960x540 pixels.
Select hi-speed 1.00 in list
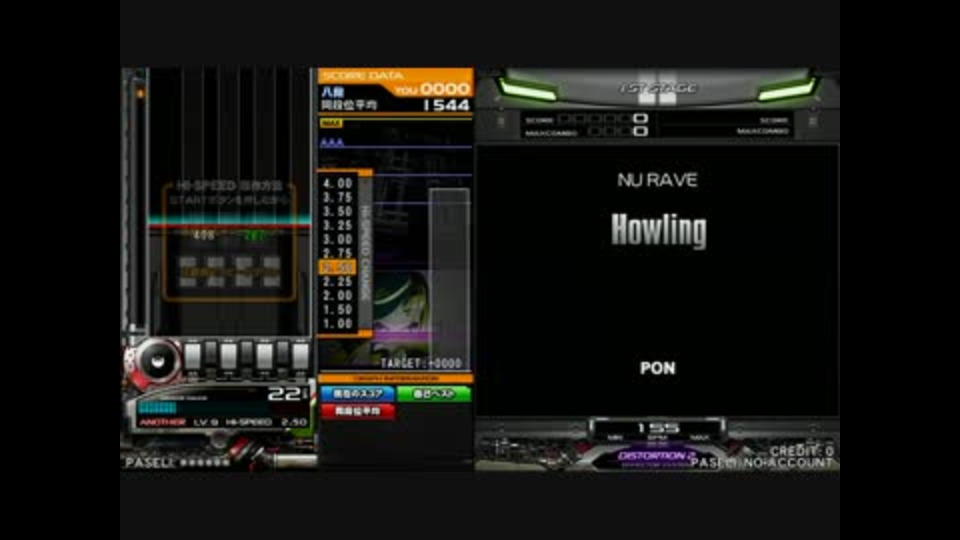click(x=337, y=324)
